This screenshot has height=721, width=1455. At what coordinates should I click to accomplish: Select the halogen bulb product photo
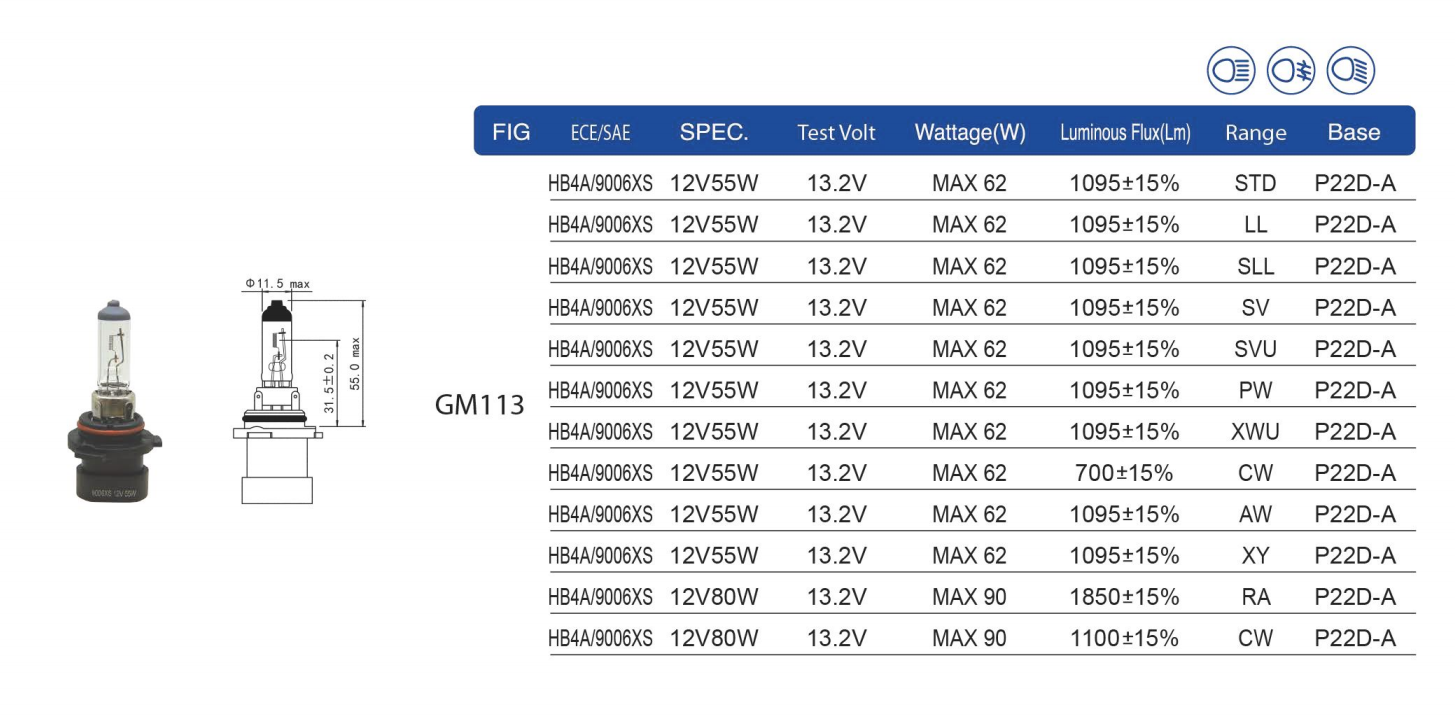click(x=114, y=400)
